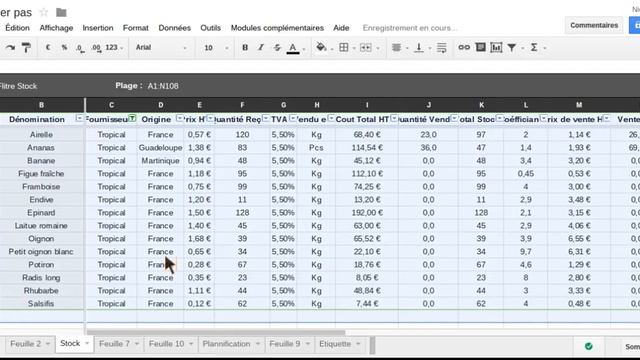
Task: Open functions sigma icon
Action: pyautogui.click(x=534, y=47)
